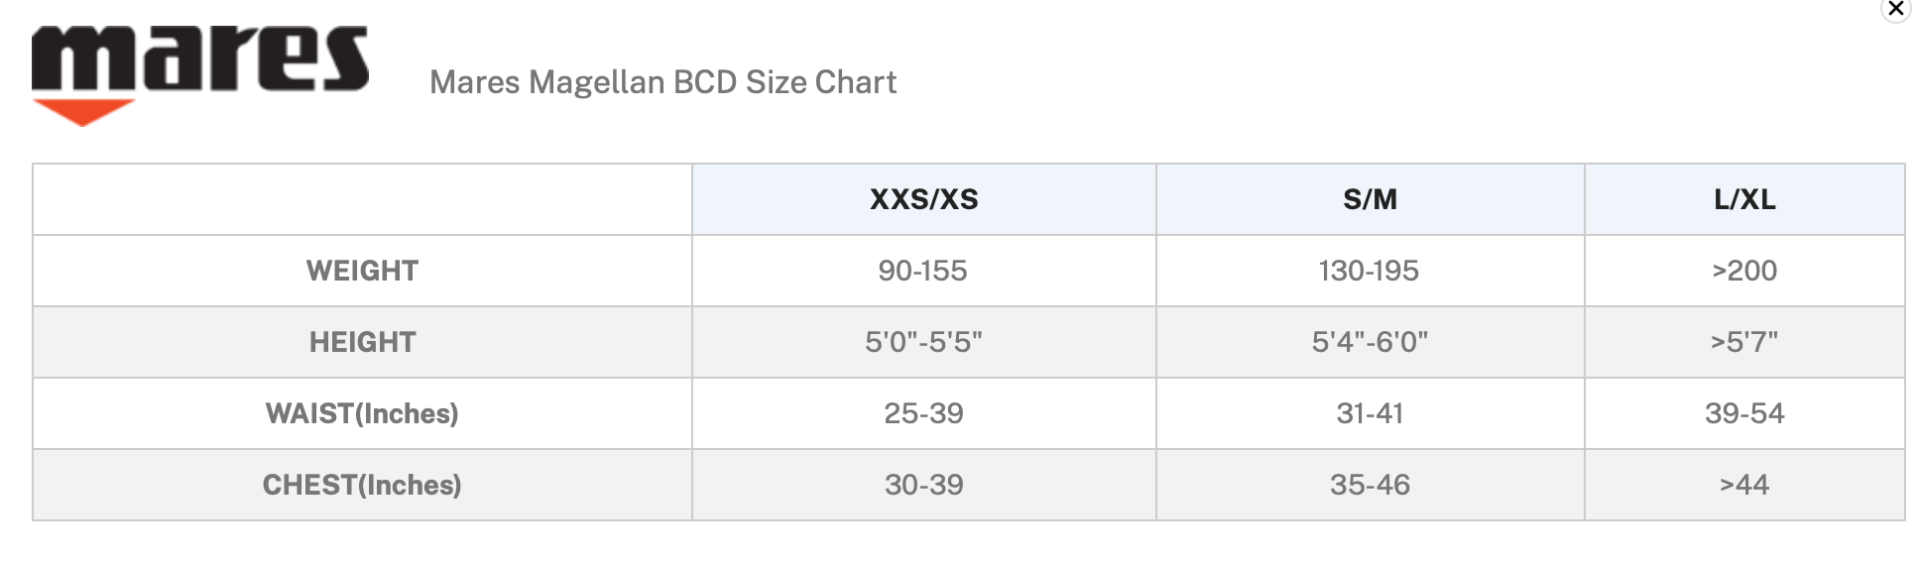Click the >44 chest cell
Image resolution: width=1920 pixels, height=565 pixels.
click(x=1744, y=485)
